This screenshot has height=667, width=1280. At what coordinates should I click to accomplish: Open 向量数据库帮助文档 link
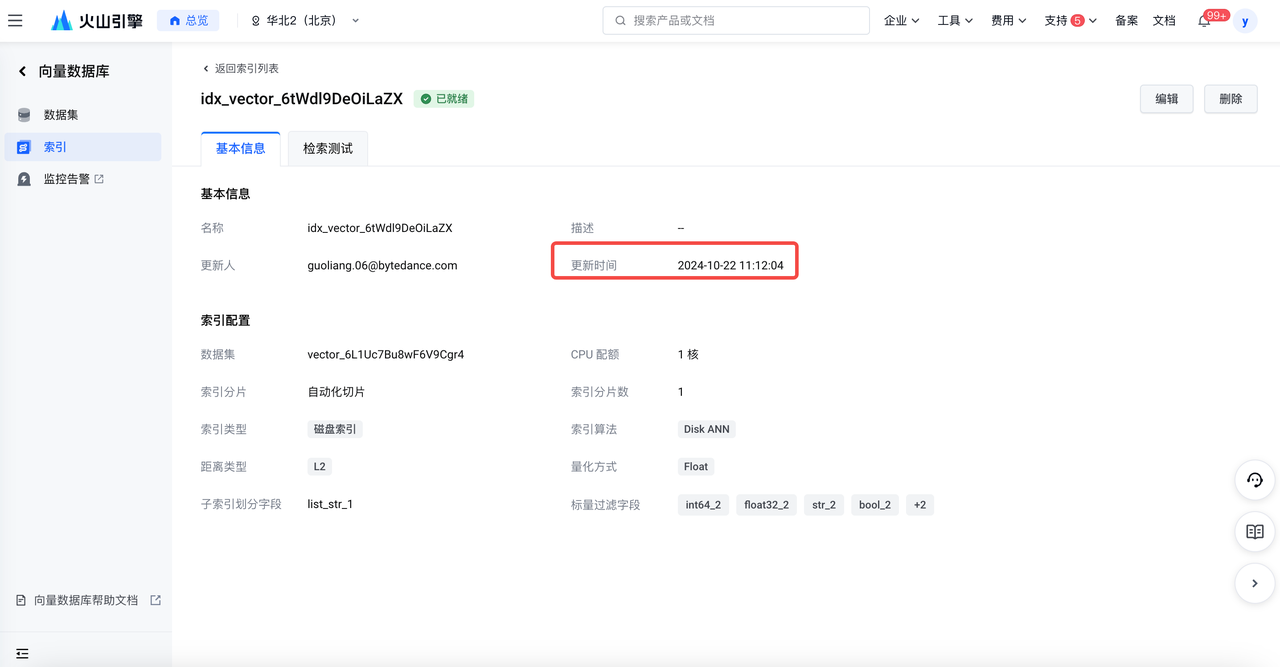click(x=88, y=600)
